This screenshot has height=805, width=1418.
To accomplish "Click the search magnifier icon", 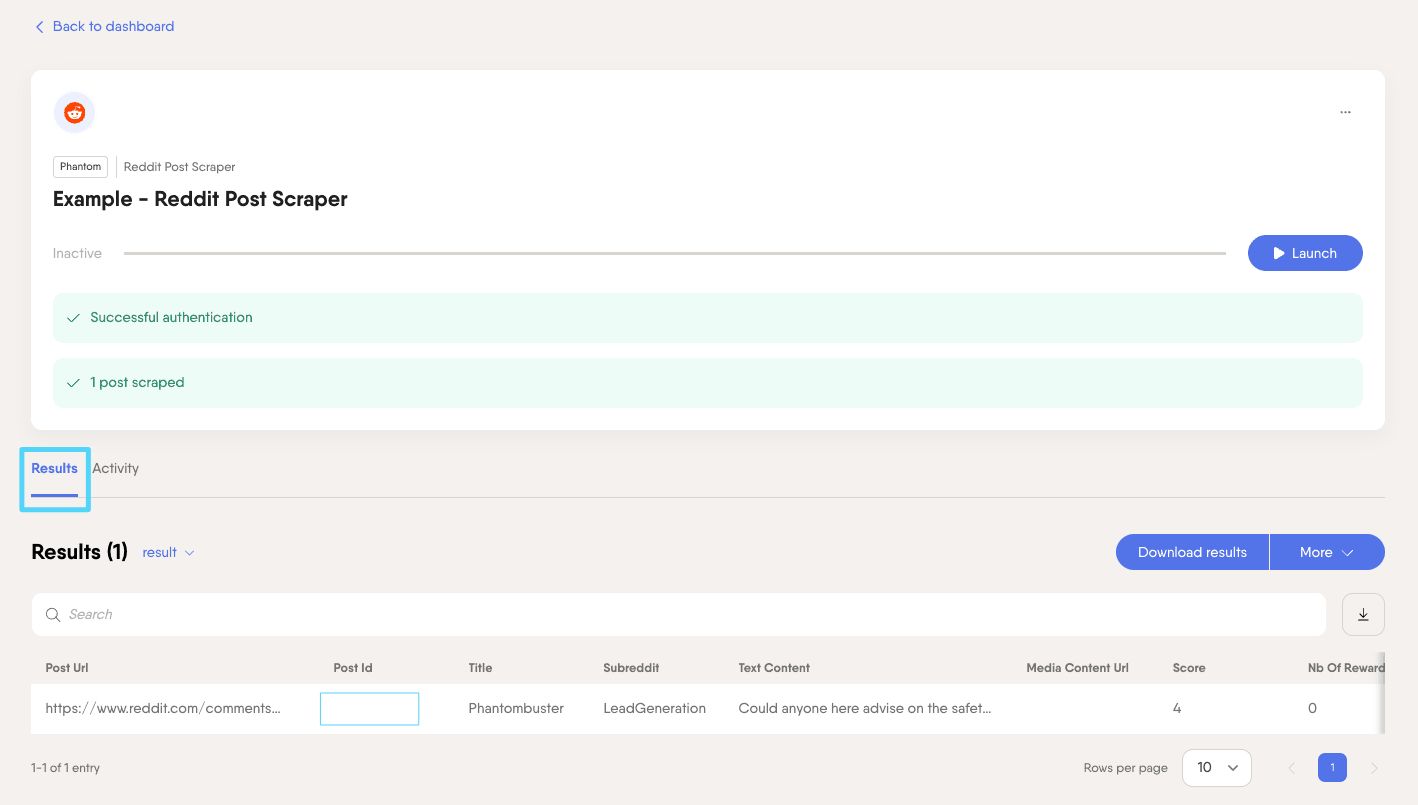I will (x=53, y=615).
